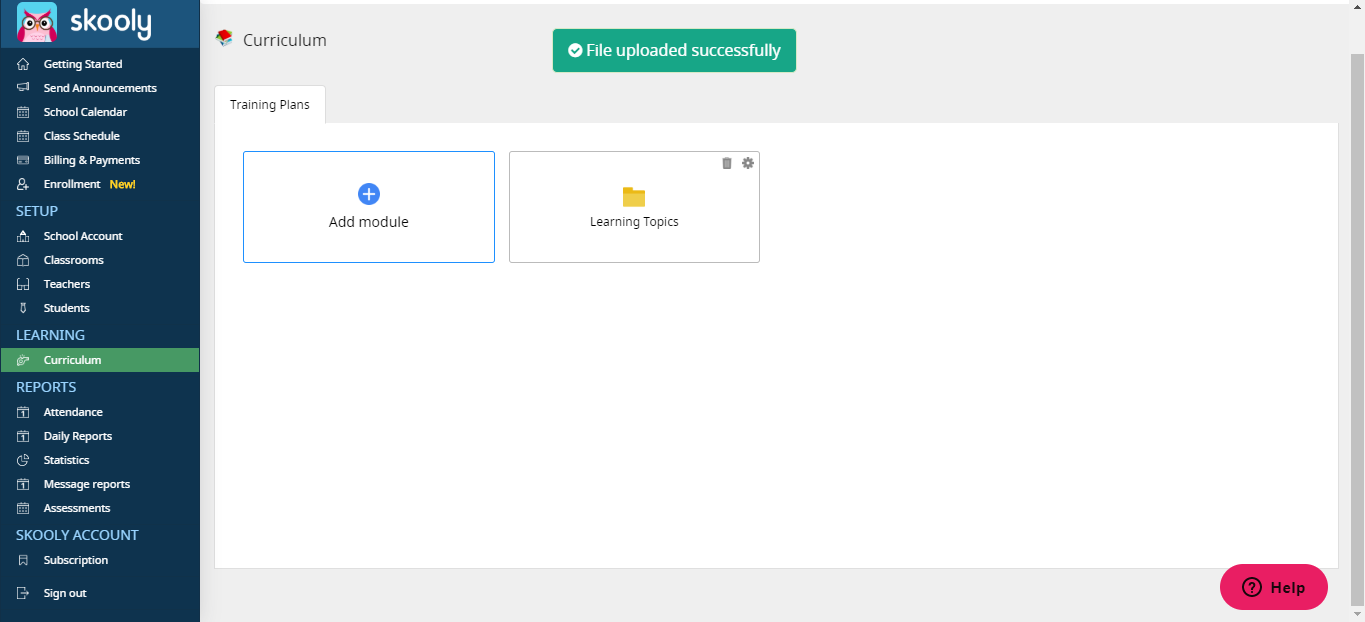Click the Billing & Payments card icon

(x=23, y=160)
